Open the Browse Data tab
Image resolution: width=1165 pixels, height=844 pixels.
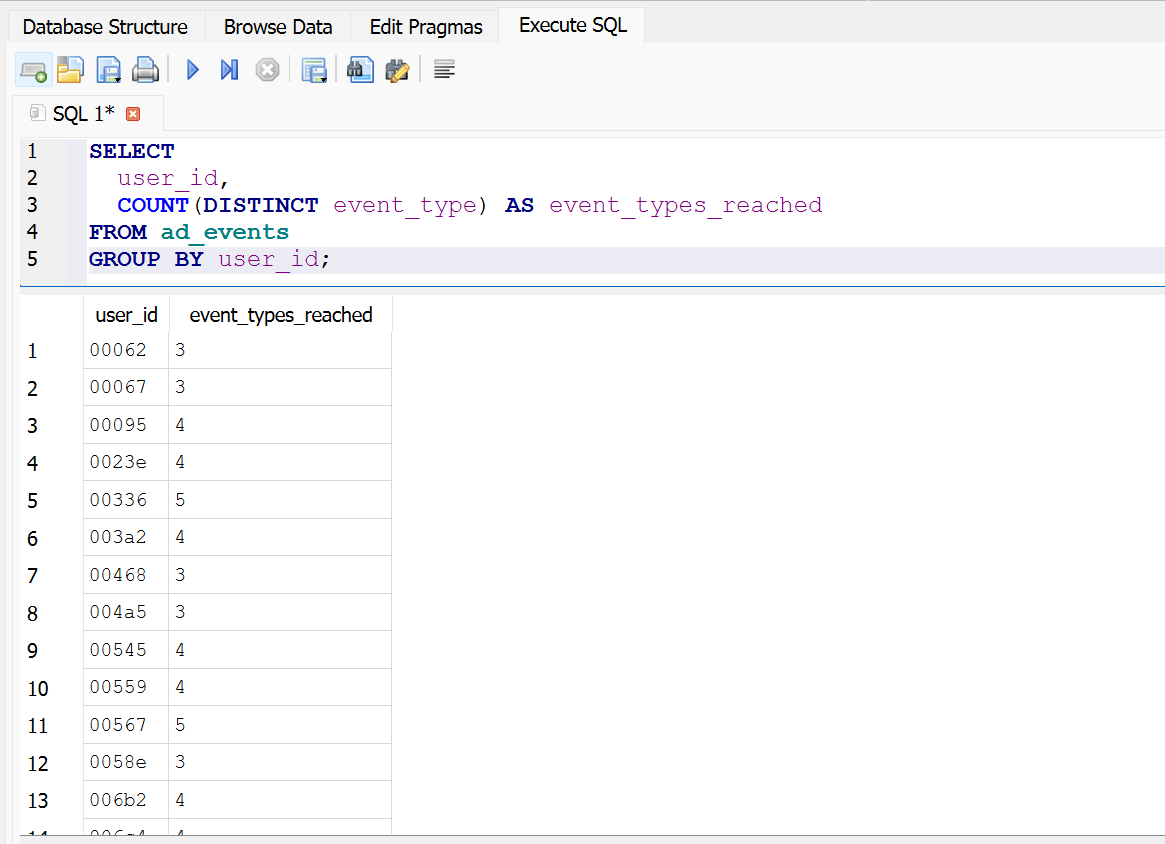point(278,27)
